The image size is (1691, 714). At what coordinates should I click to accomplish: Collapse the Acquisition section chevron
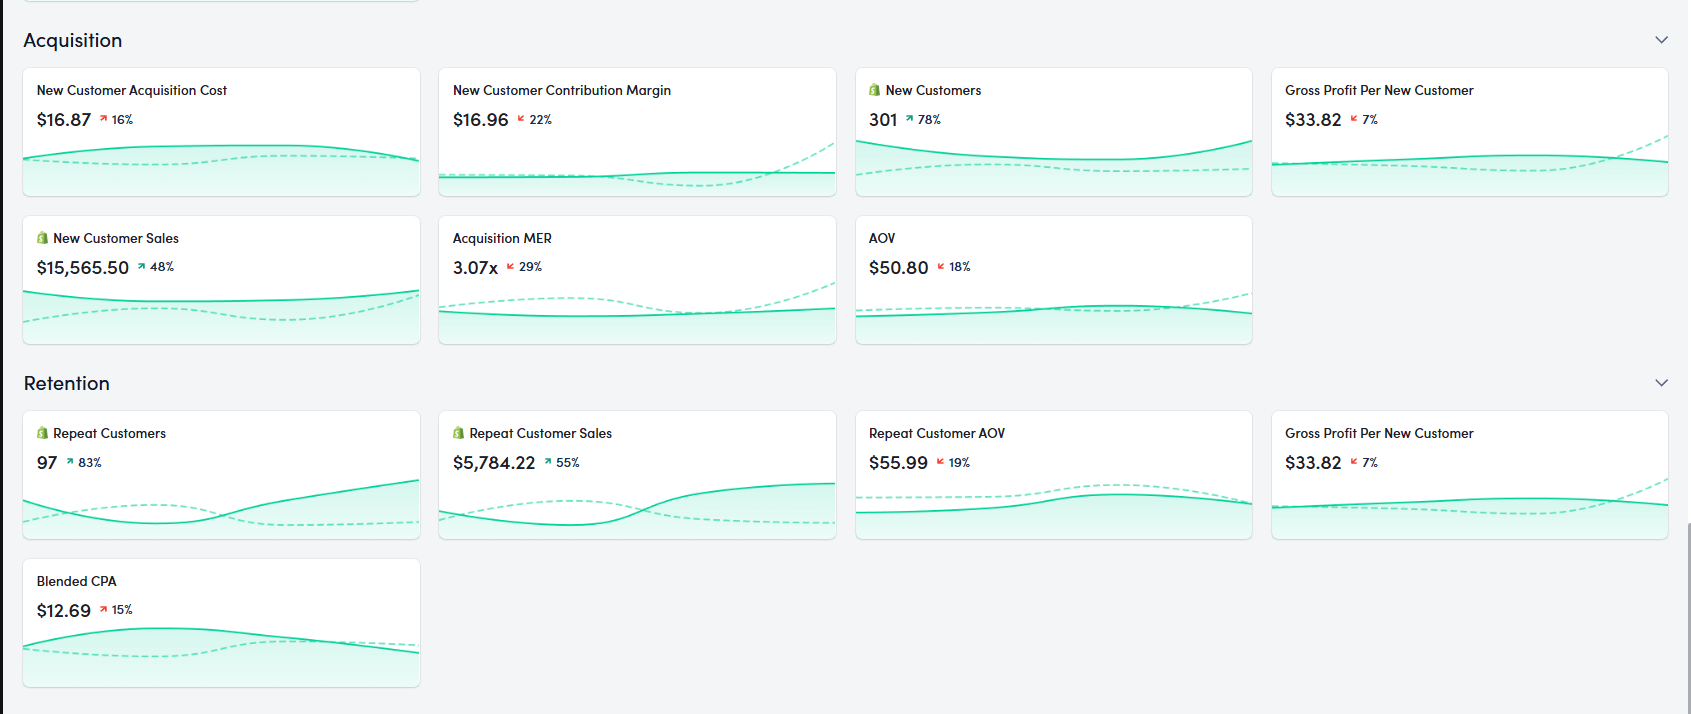point(1661,40)
